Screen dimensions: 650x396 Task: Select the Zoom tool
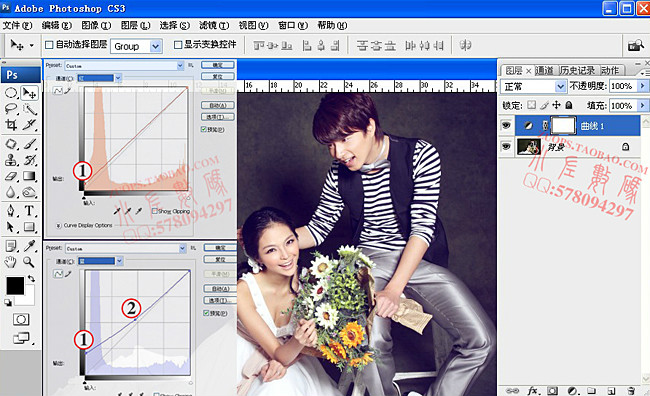pos(29,262)
